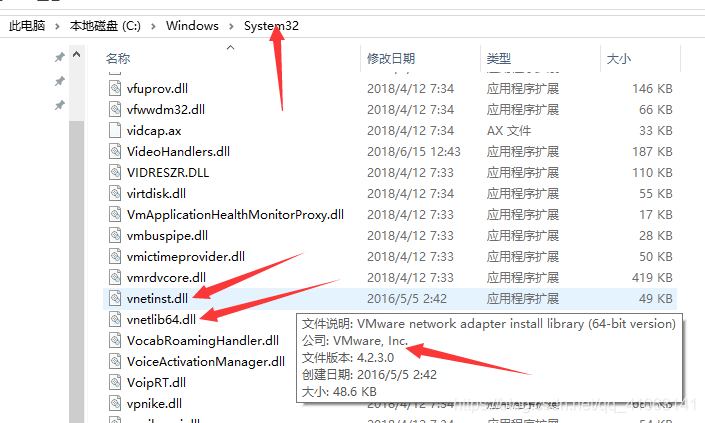Open the chevron after 本地磁盘 (C:)
This screenshot has height=423, width=705.
pos(153,26)
